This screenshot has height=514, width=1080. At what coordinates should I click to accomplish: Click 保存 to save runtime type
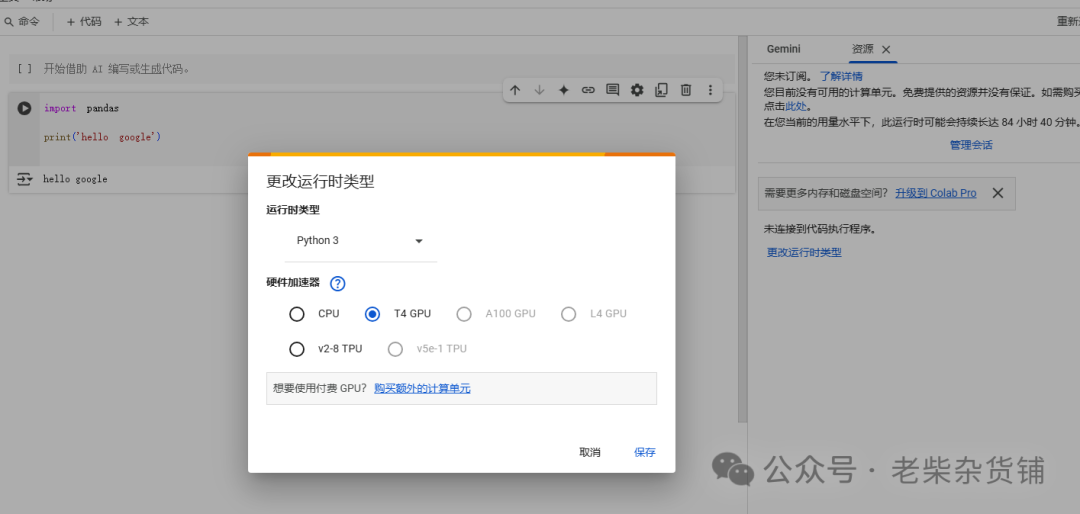tap(645, 452)
